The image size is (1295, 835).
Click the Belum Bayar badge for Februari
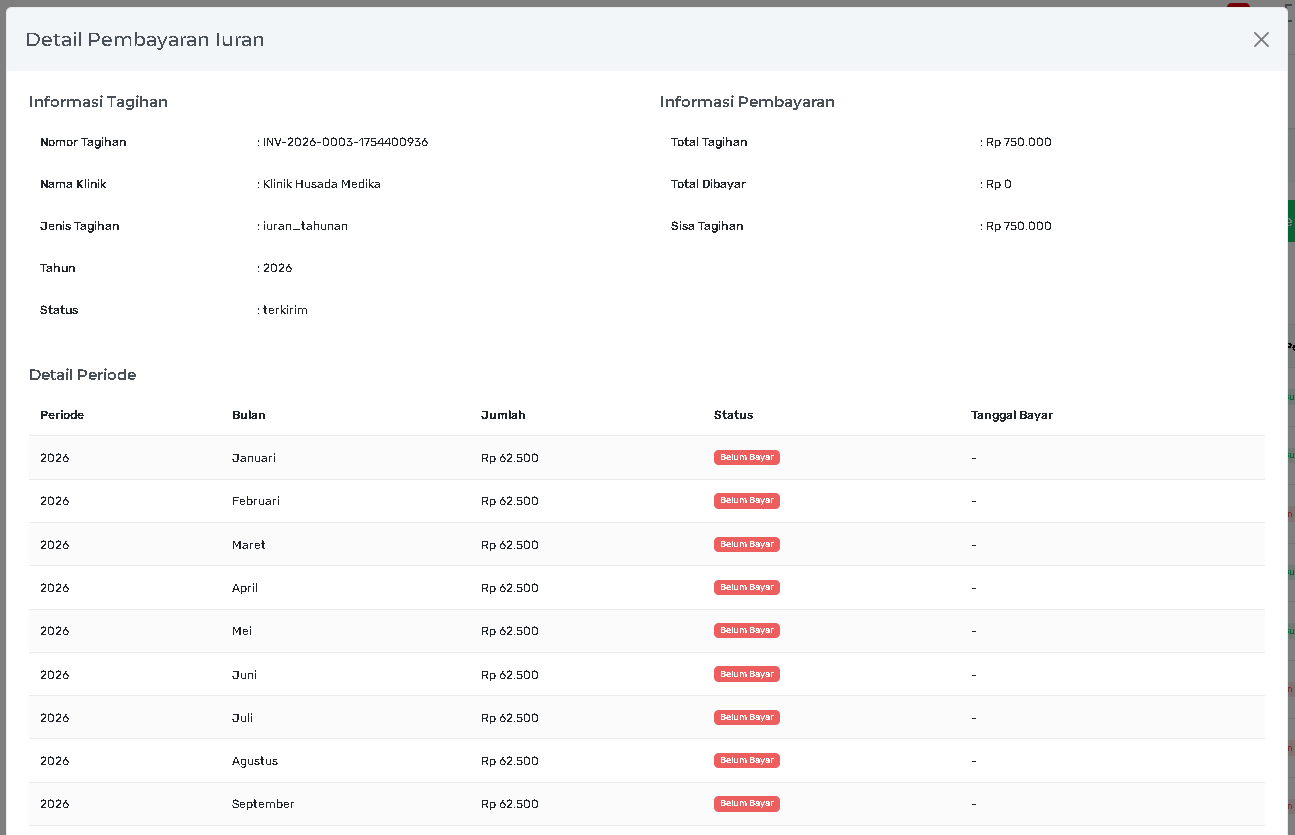click(746, 500)
